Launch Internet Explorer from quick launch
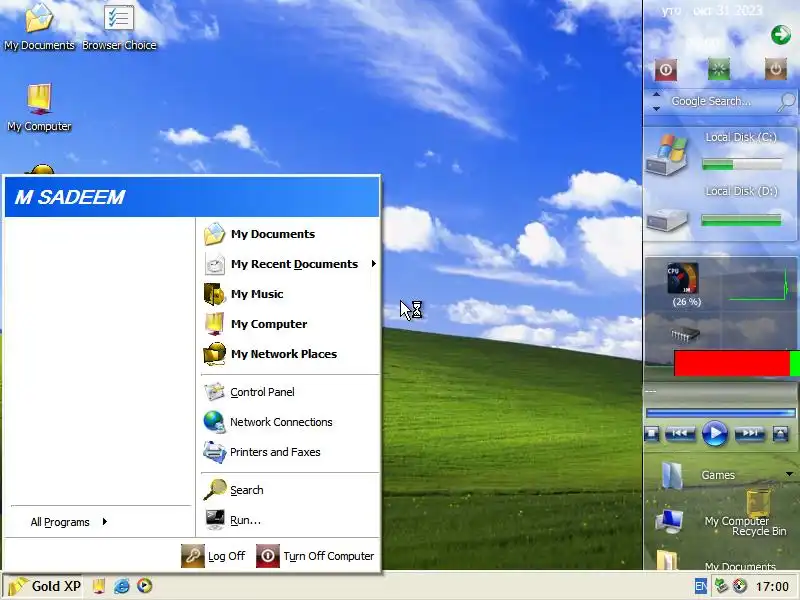The image size is (800, 600). click(x=121, y=586)
